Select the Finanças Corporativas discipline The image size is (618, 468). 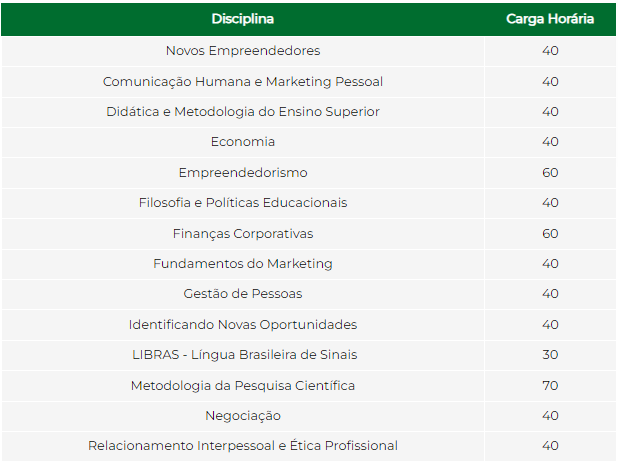point(243,233)
